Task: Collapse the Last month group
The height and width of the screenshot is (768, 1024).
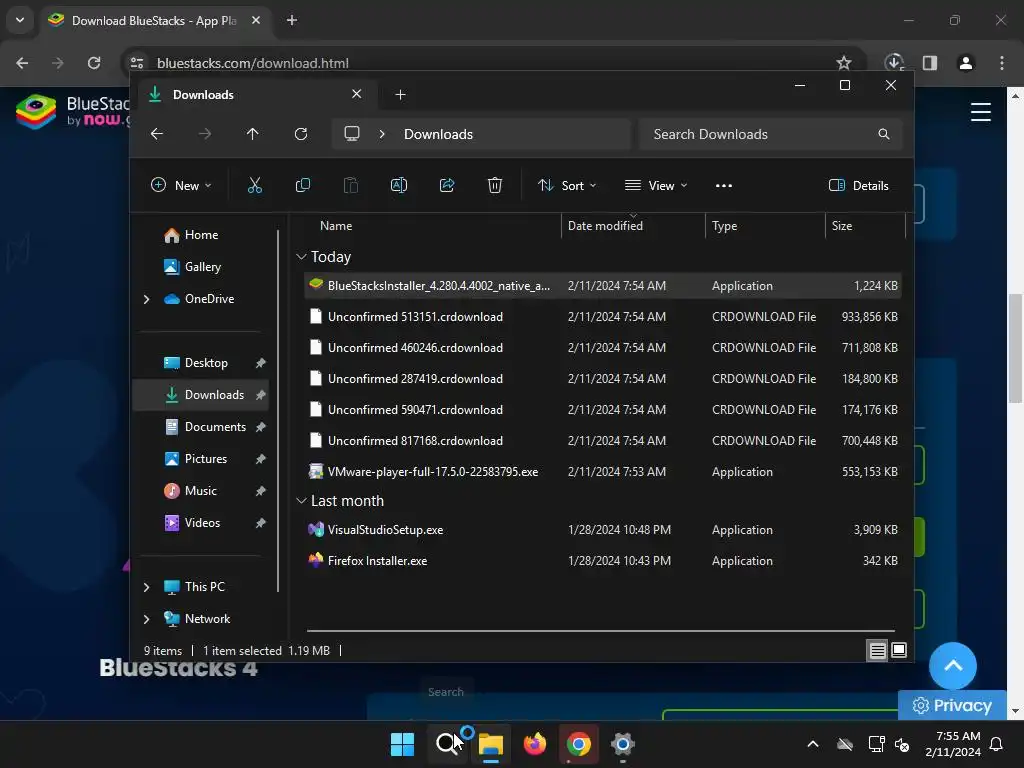Action: point(301,501)
